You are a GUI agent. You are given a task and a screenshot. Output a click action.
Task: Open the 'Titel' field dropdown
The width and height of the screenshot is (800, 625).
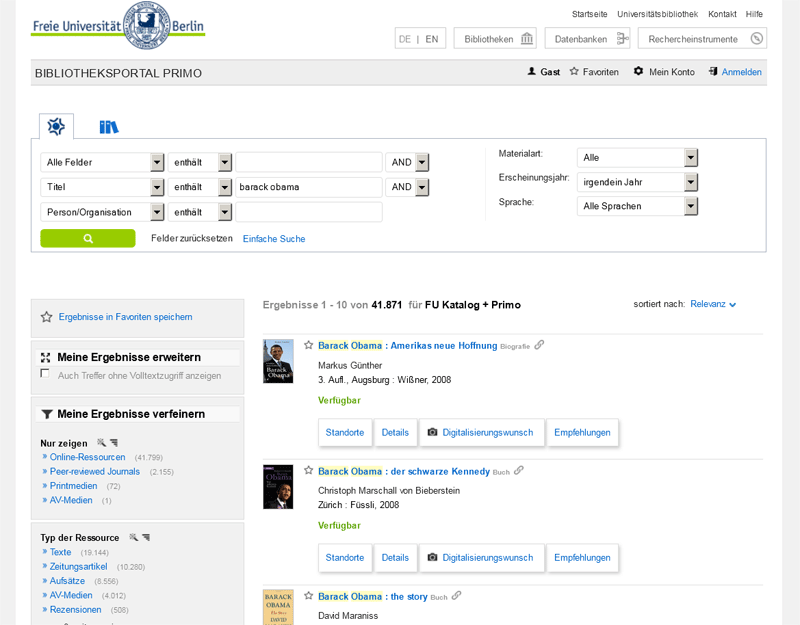(102, 187)
